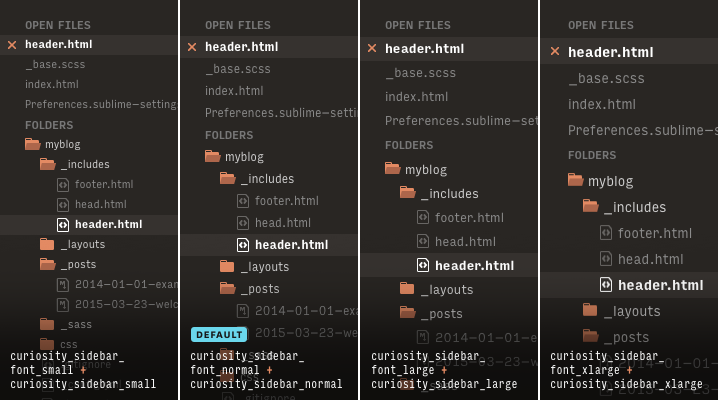Click the _layouts folder icon in large sidebar
This screenshot has height=400, width=718.
pos(407,288)
